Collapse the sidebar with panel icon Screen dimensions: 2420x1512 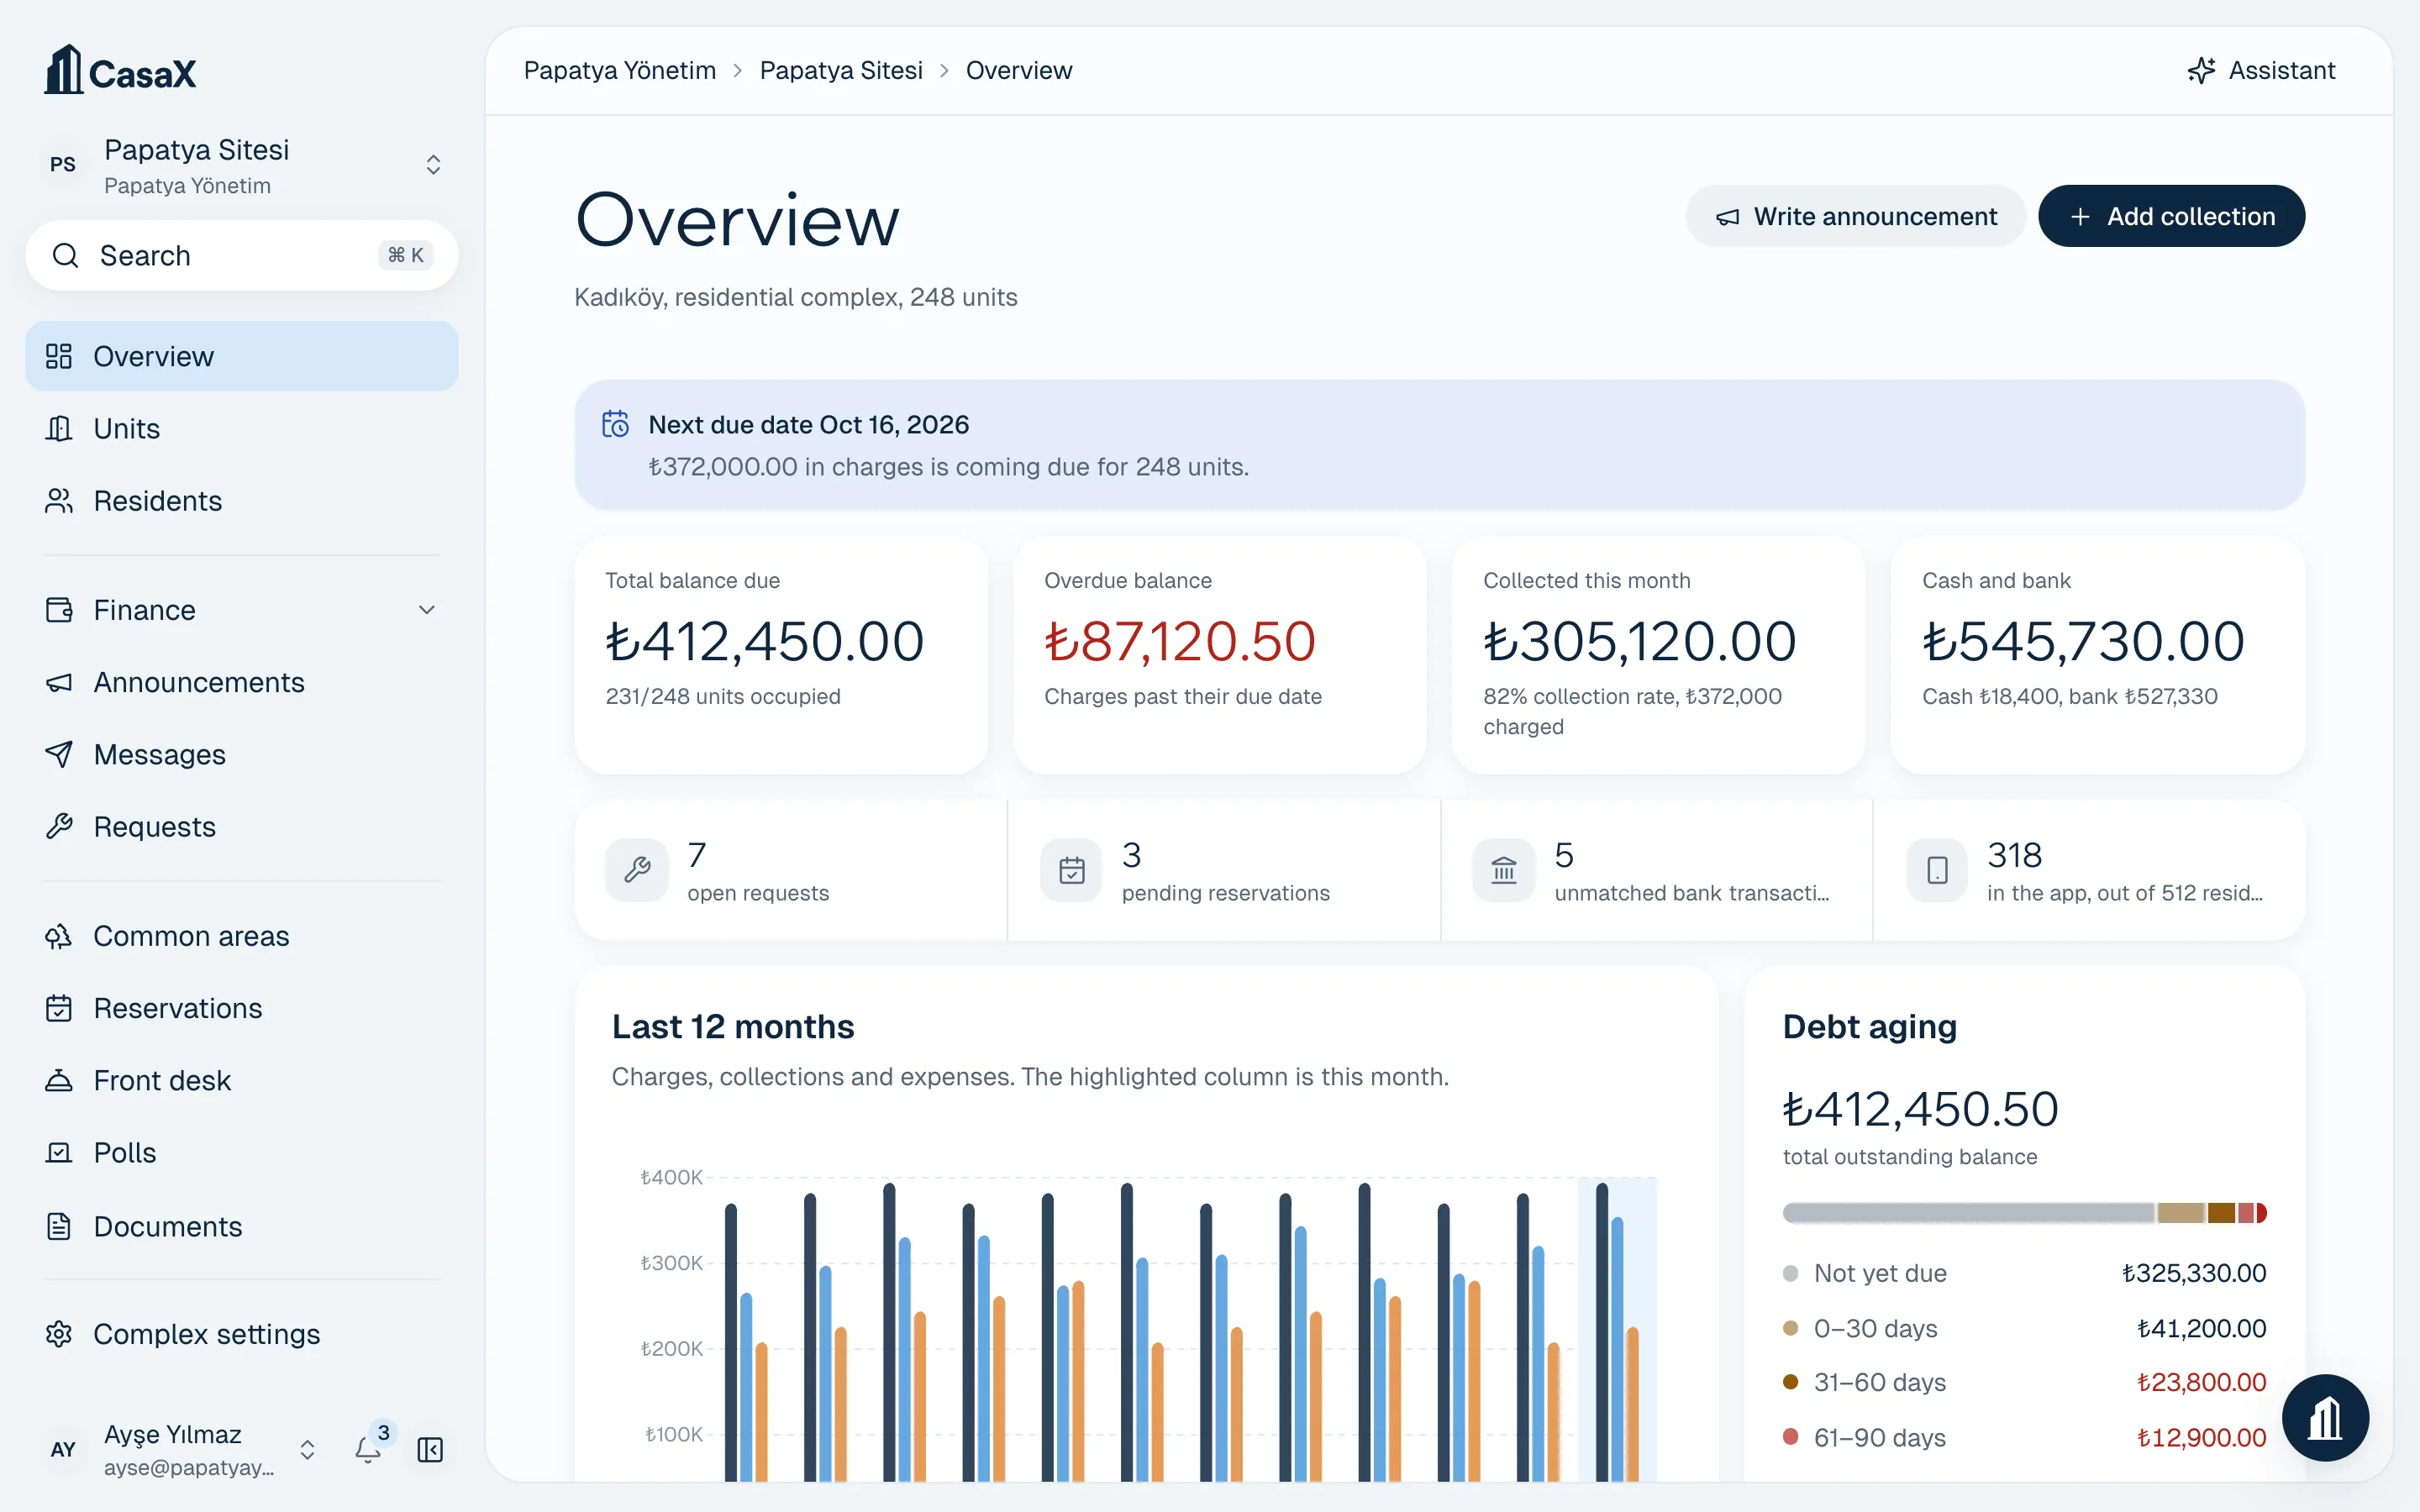point(430,1450)
